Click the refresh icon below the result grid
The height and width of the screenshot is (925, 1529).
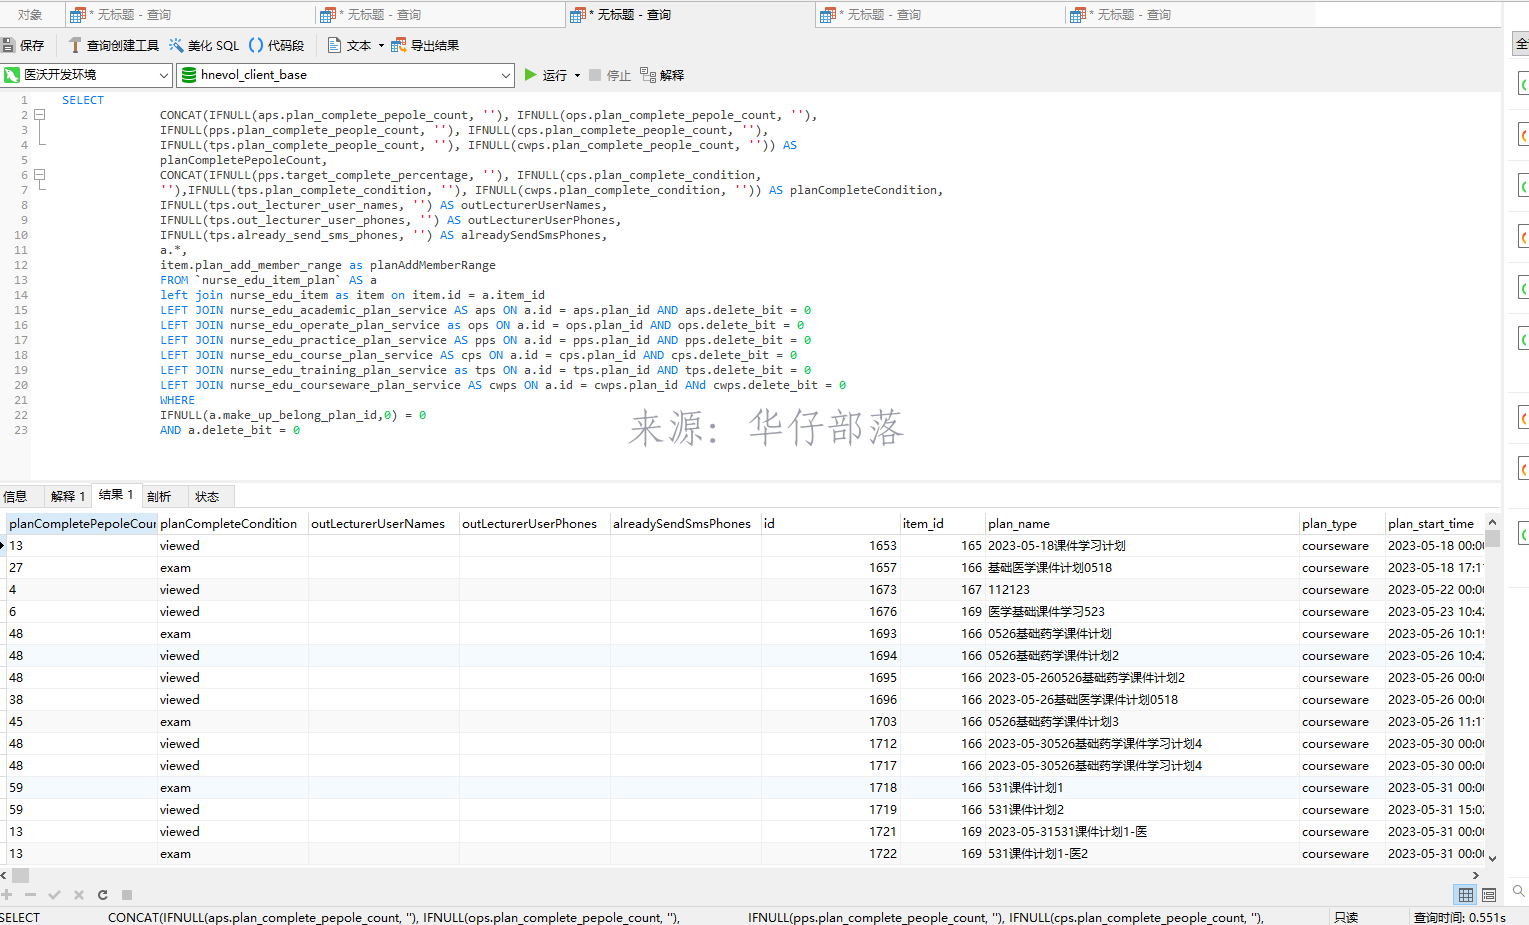[102, 895]
